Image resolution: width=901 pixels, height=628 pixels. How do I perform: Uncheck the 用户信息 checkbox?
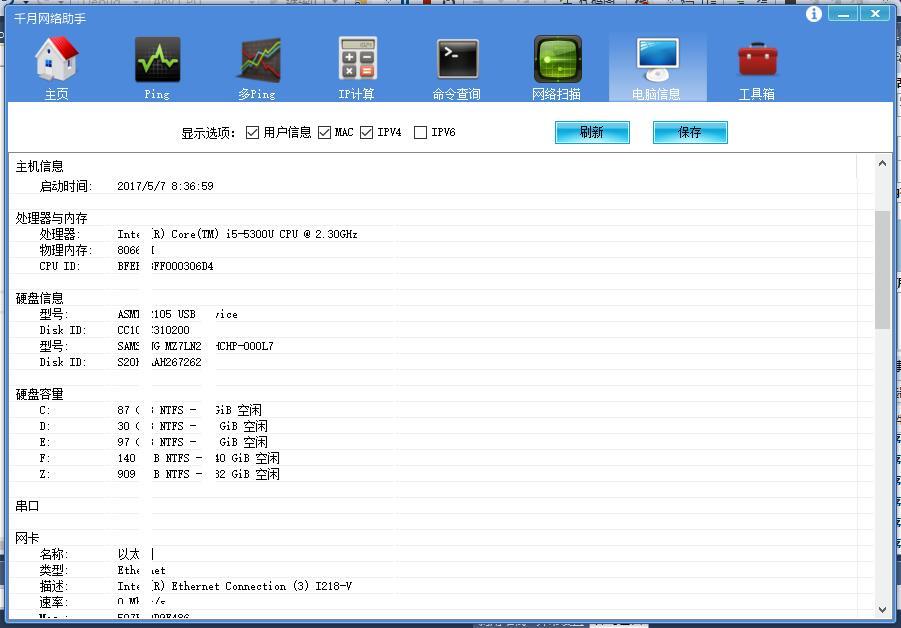tap(253, 132)
